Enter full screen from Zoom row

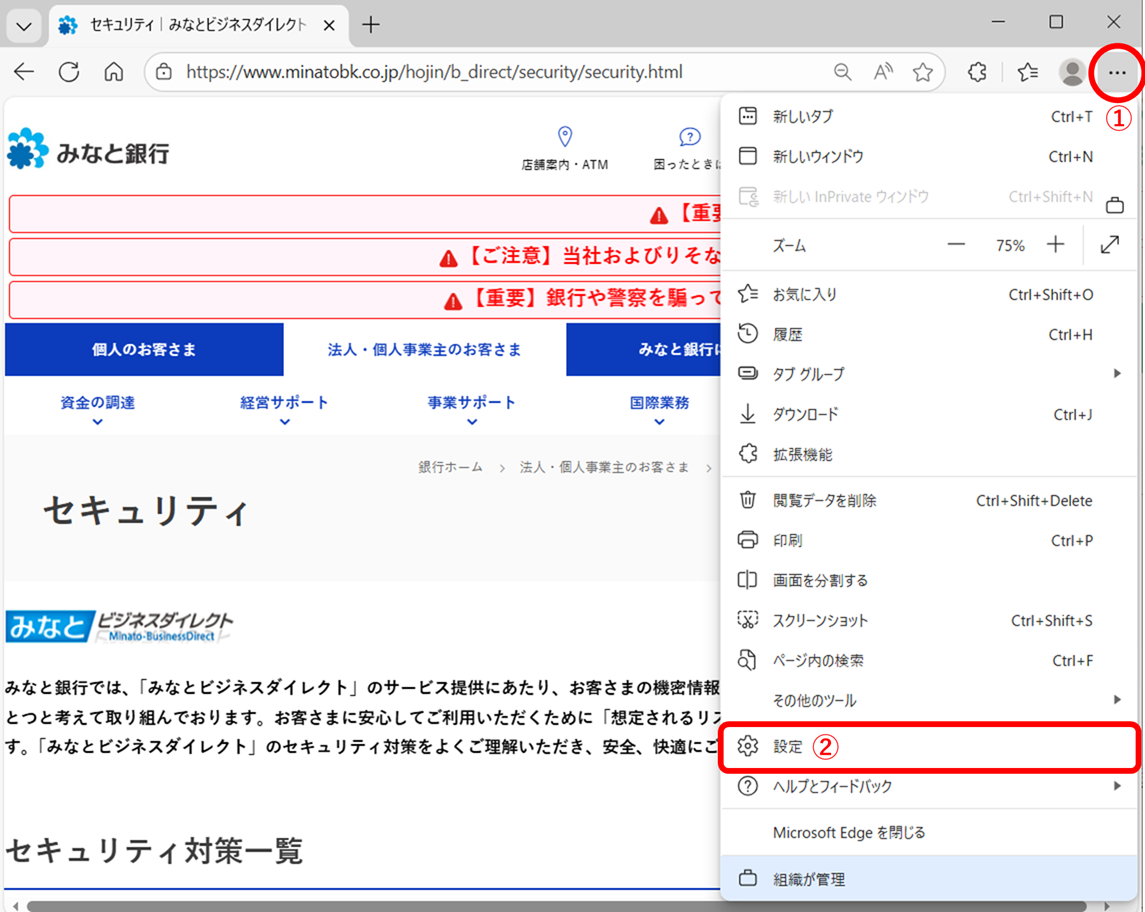pos(1110,245)
